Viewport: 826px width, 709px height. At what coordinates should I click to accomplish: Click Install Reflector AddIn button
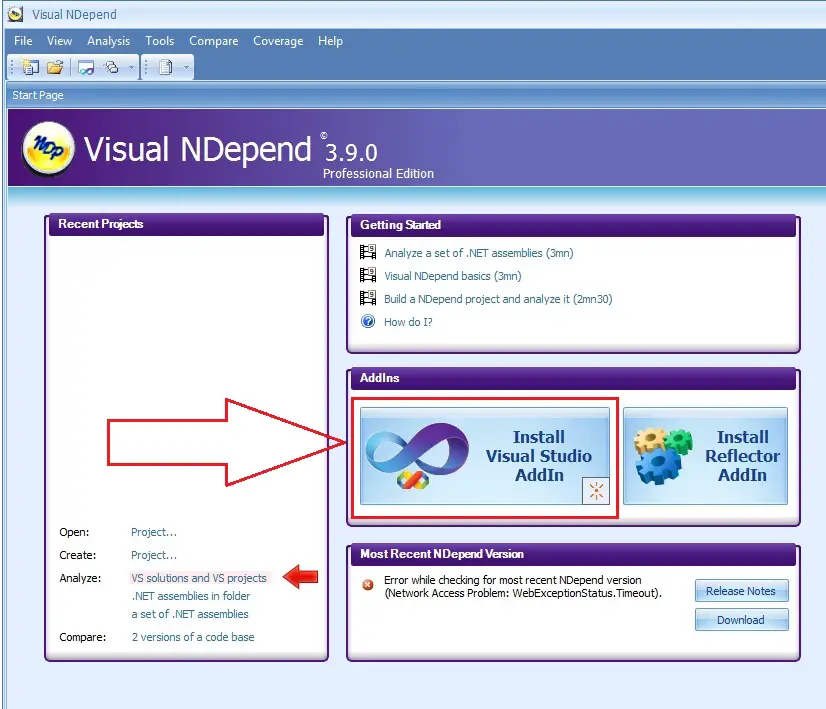click(705, 456)
